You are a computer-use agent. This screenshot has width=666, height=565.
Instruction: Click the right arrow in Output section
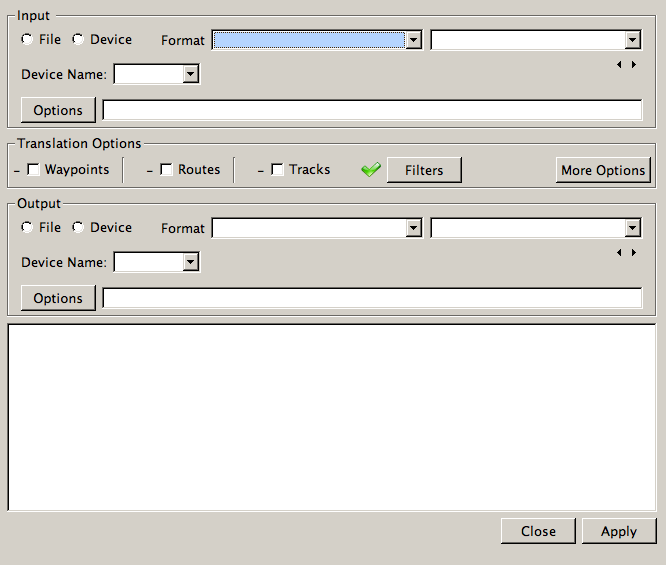tap(634, 252)
